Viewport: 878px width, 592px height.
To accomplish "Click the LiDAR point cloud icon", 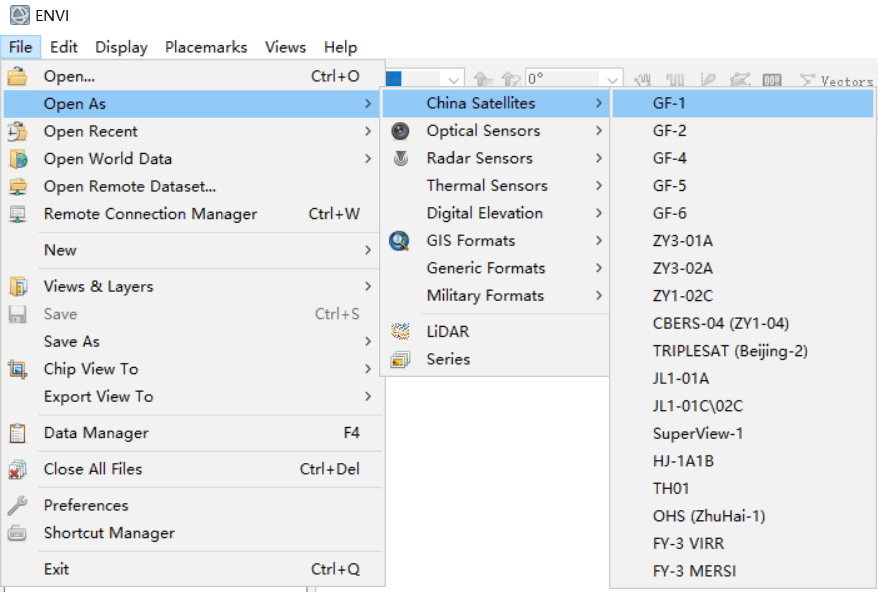I will (x=400, y=332).
